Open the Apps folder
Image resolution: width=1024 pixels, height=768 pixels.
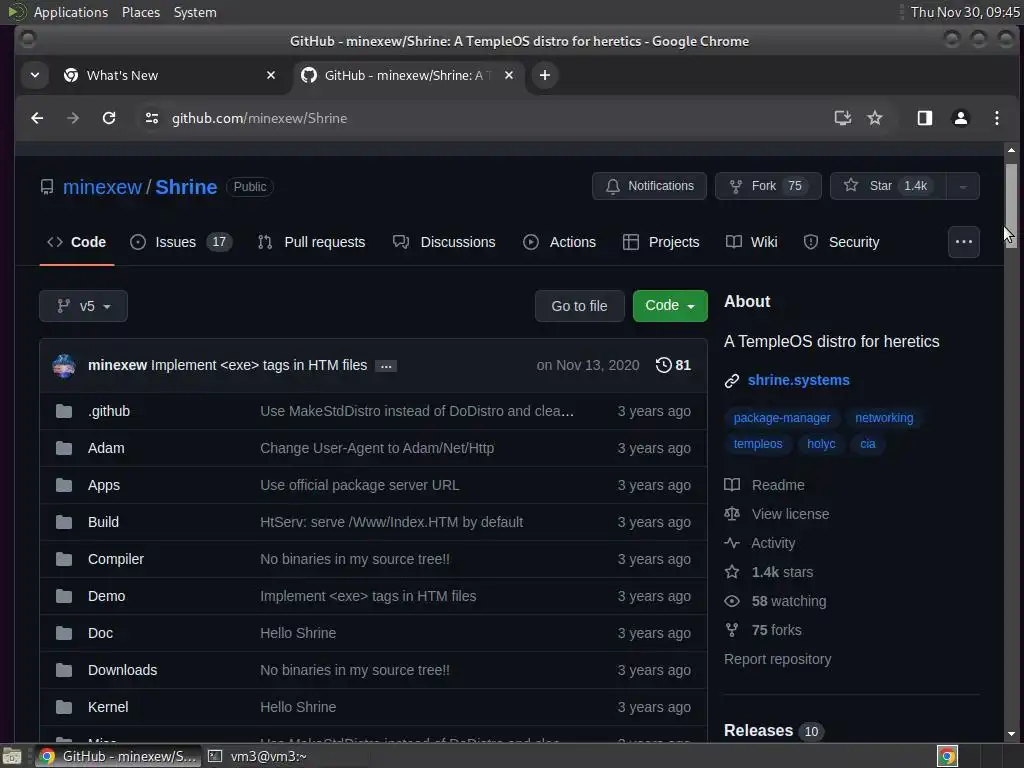(104, 485)
